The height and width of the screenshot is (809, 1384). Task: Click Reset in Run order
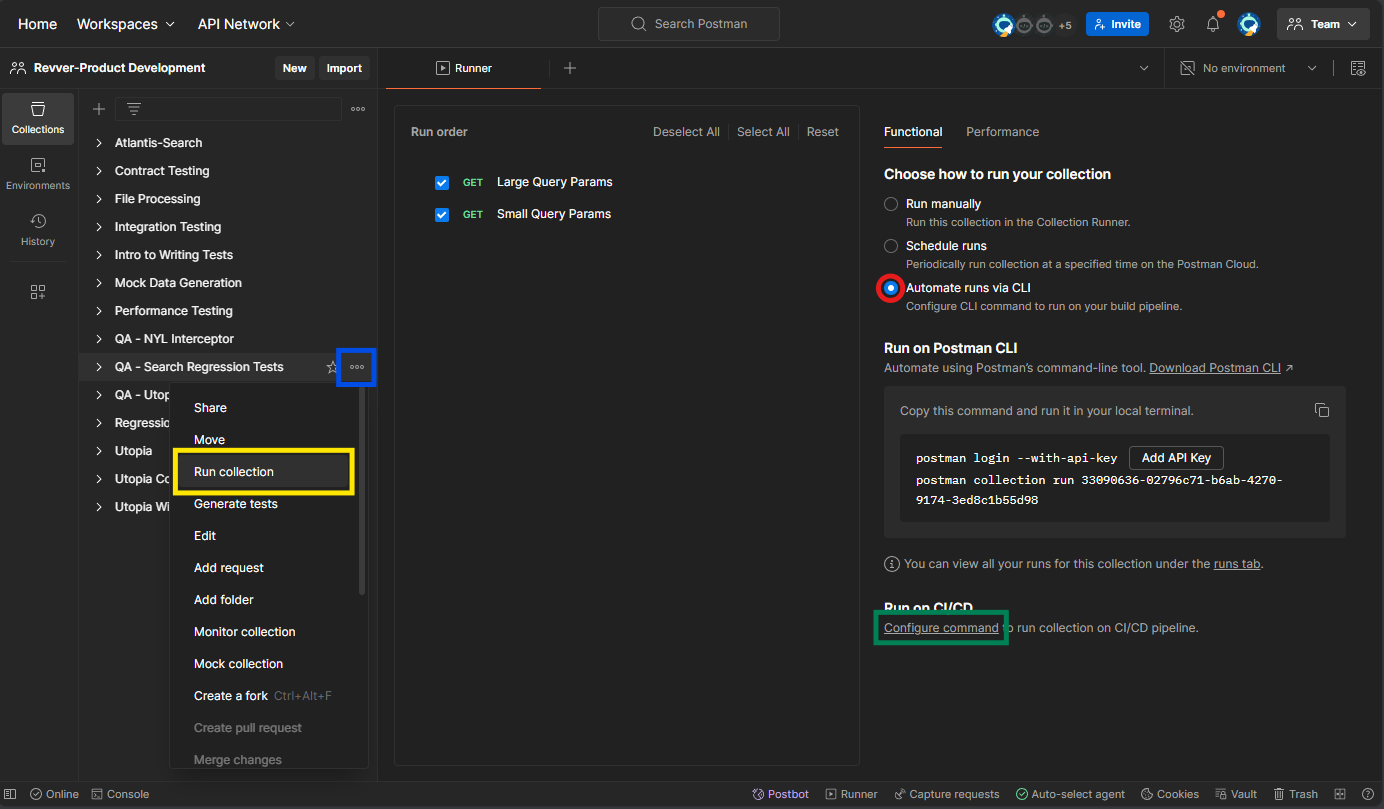823,132
